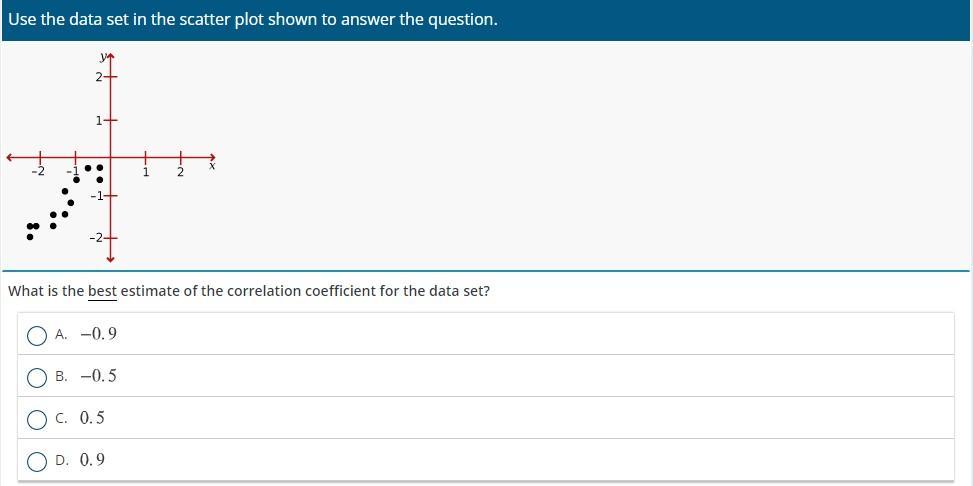Click the top arrowhead of the y-axis
Viewport: 973px width, 486px height.
tap(110, 56)
